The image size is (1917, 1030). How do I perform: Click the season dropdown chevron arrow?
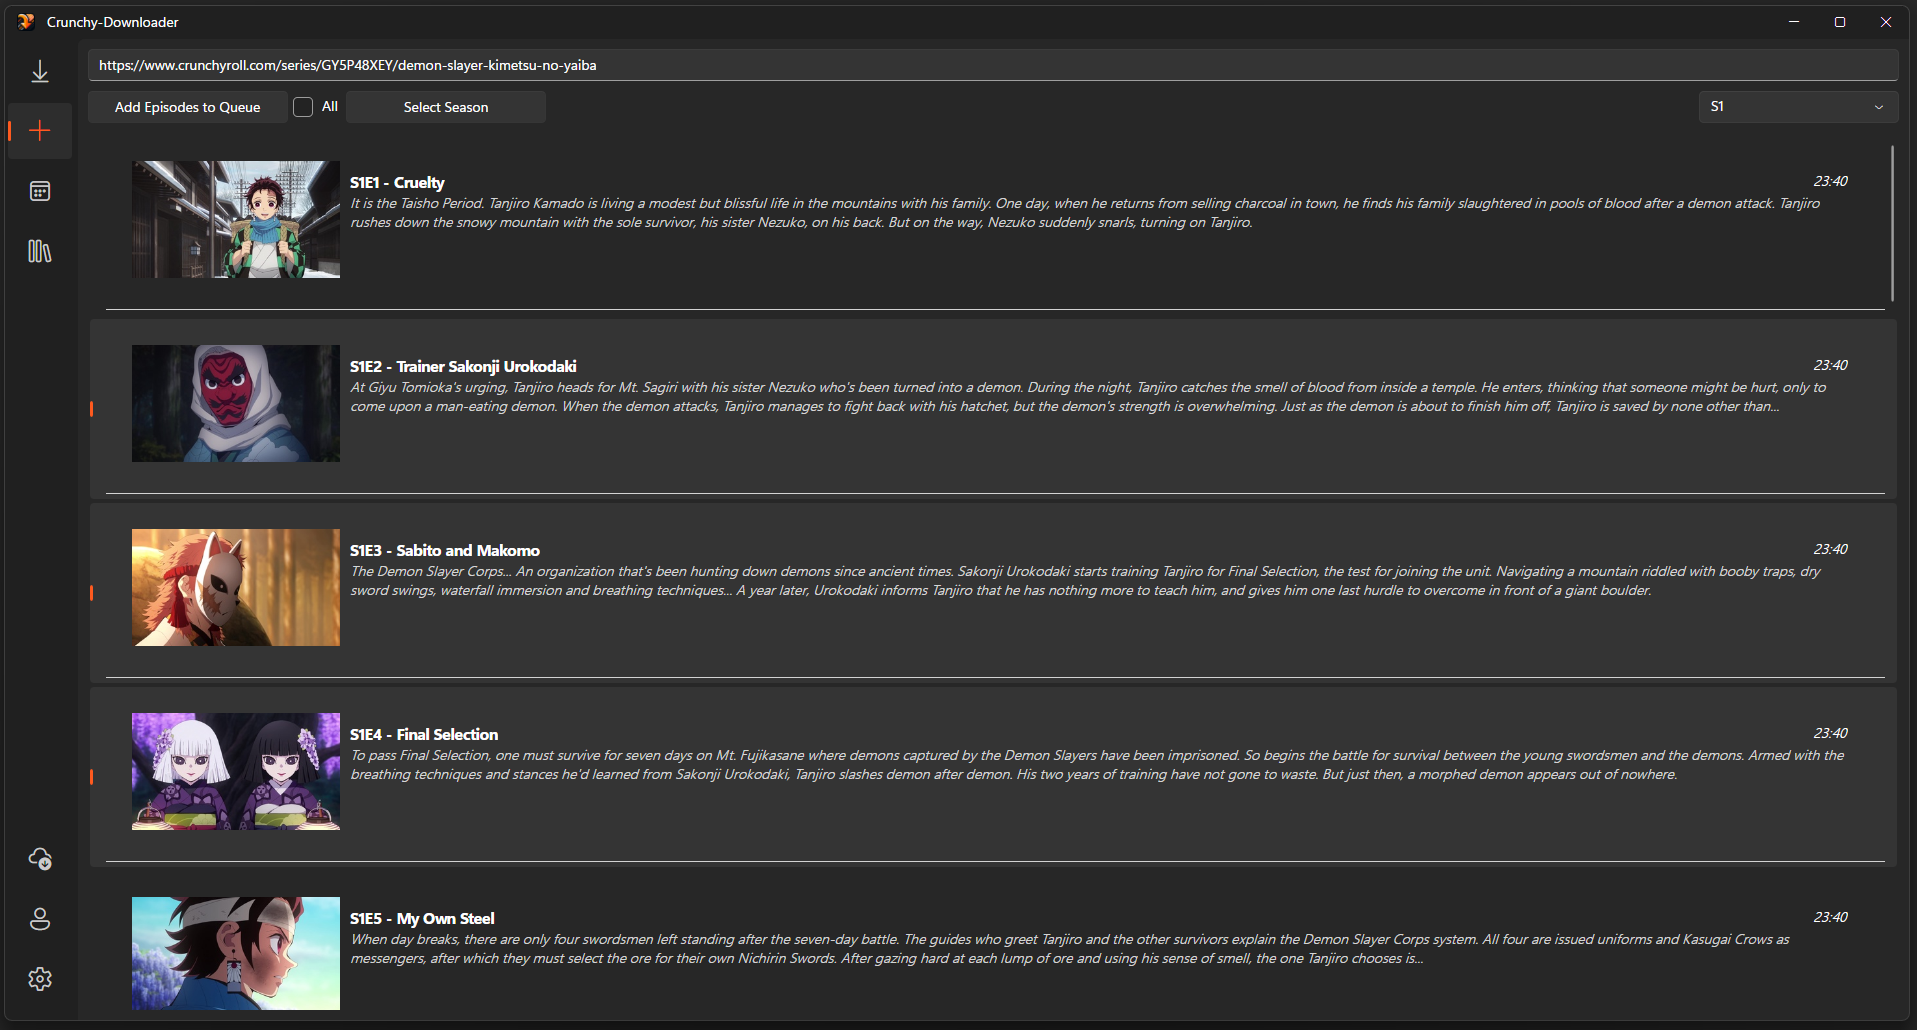pos(1878,107)
